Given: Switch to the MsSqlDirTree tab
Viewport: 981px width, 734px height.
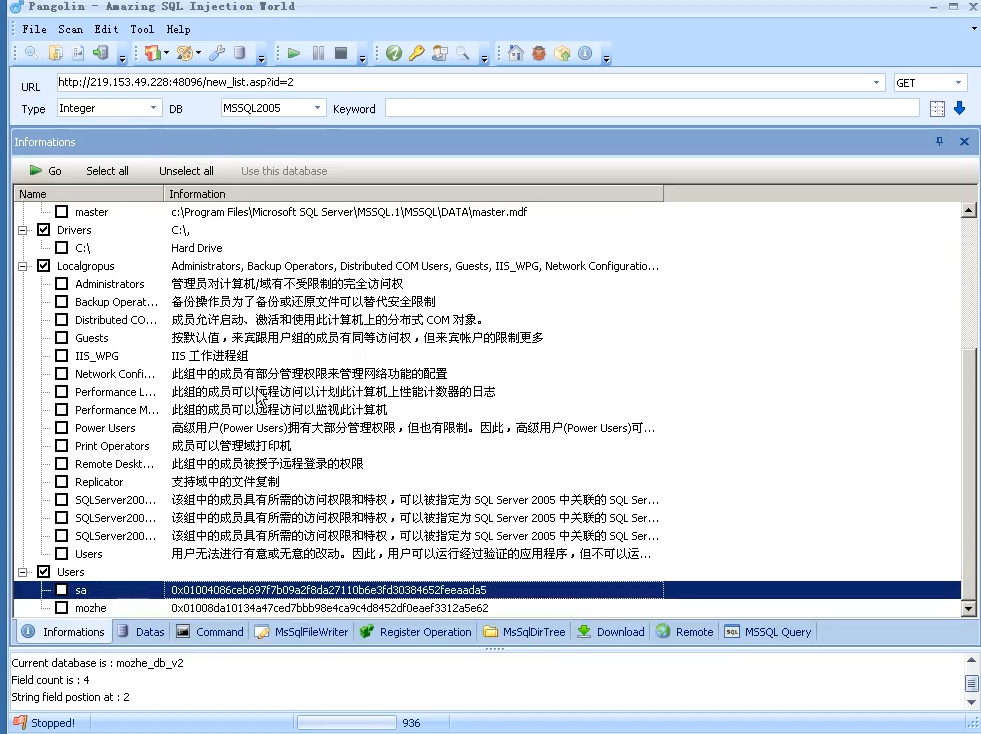Looking at the screenshot, I should (524, 632).
